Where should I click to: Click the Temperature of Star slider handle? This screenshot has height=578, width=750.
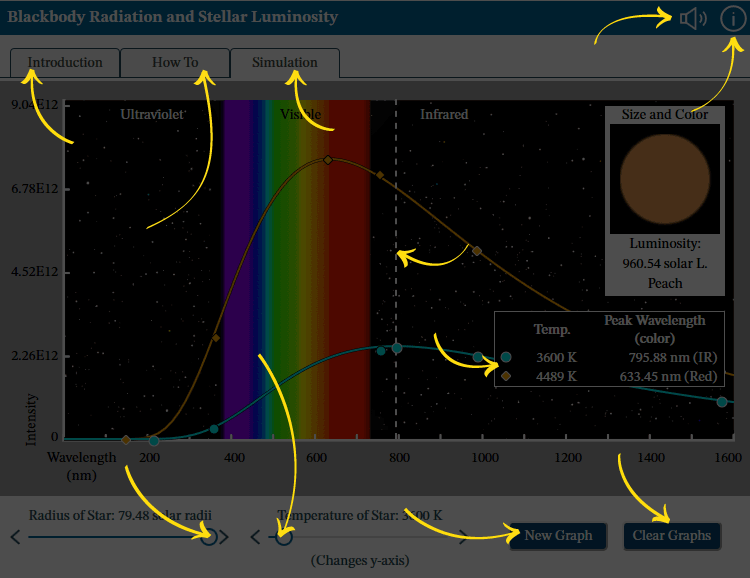point(283,537)
